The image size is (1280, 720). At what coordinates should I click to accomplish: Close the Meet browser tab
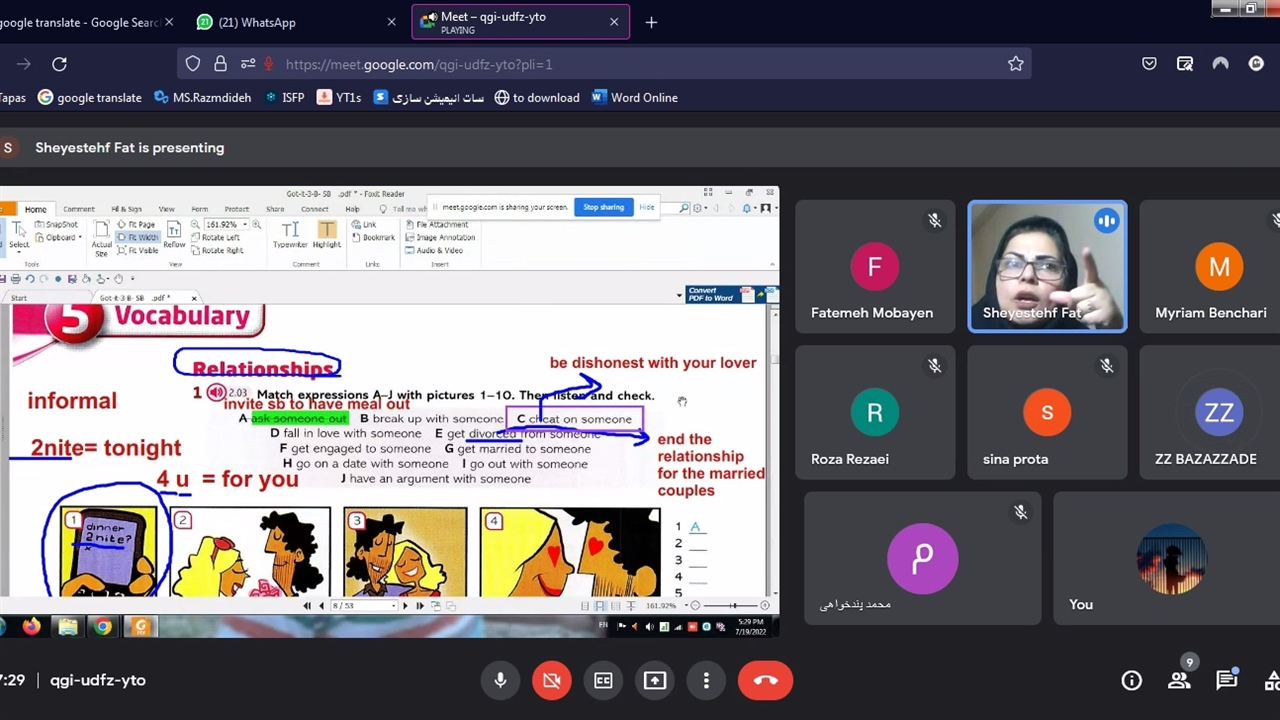point(614,22)
